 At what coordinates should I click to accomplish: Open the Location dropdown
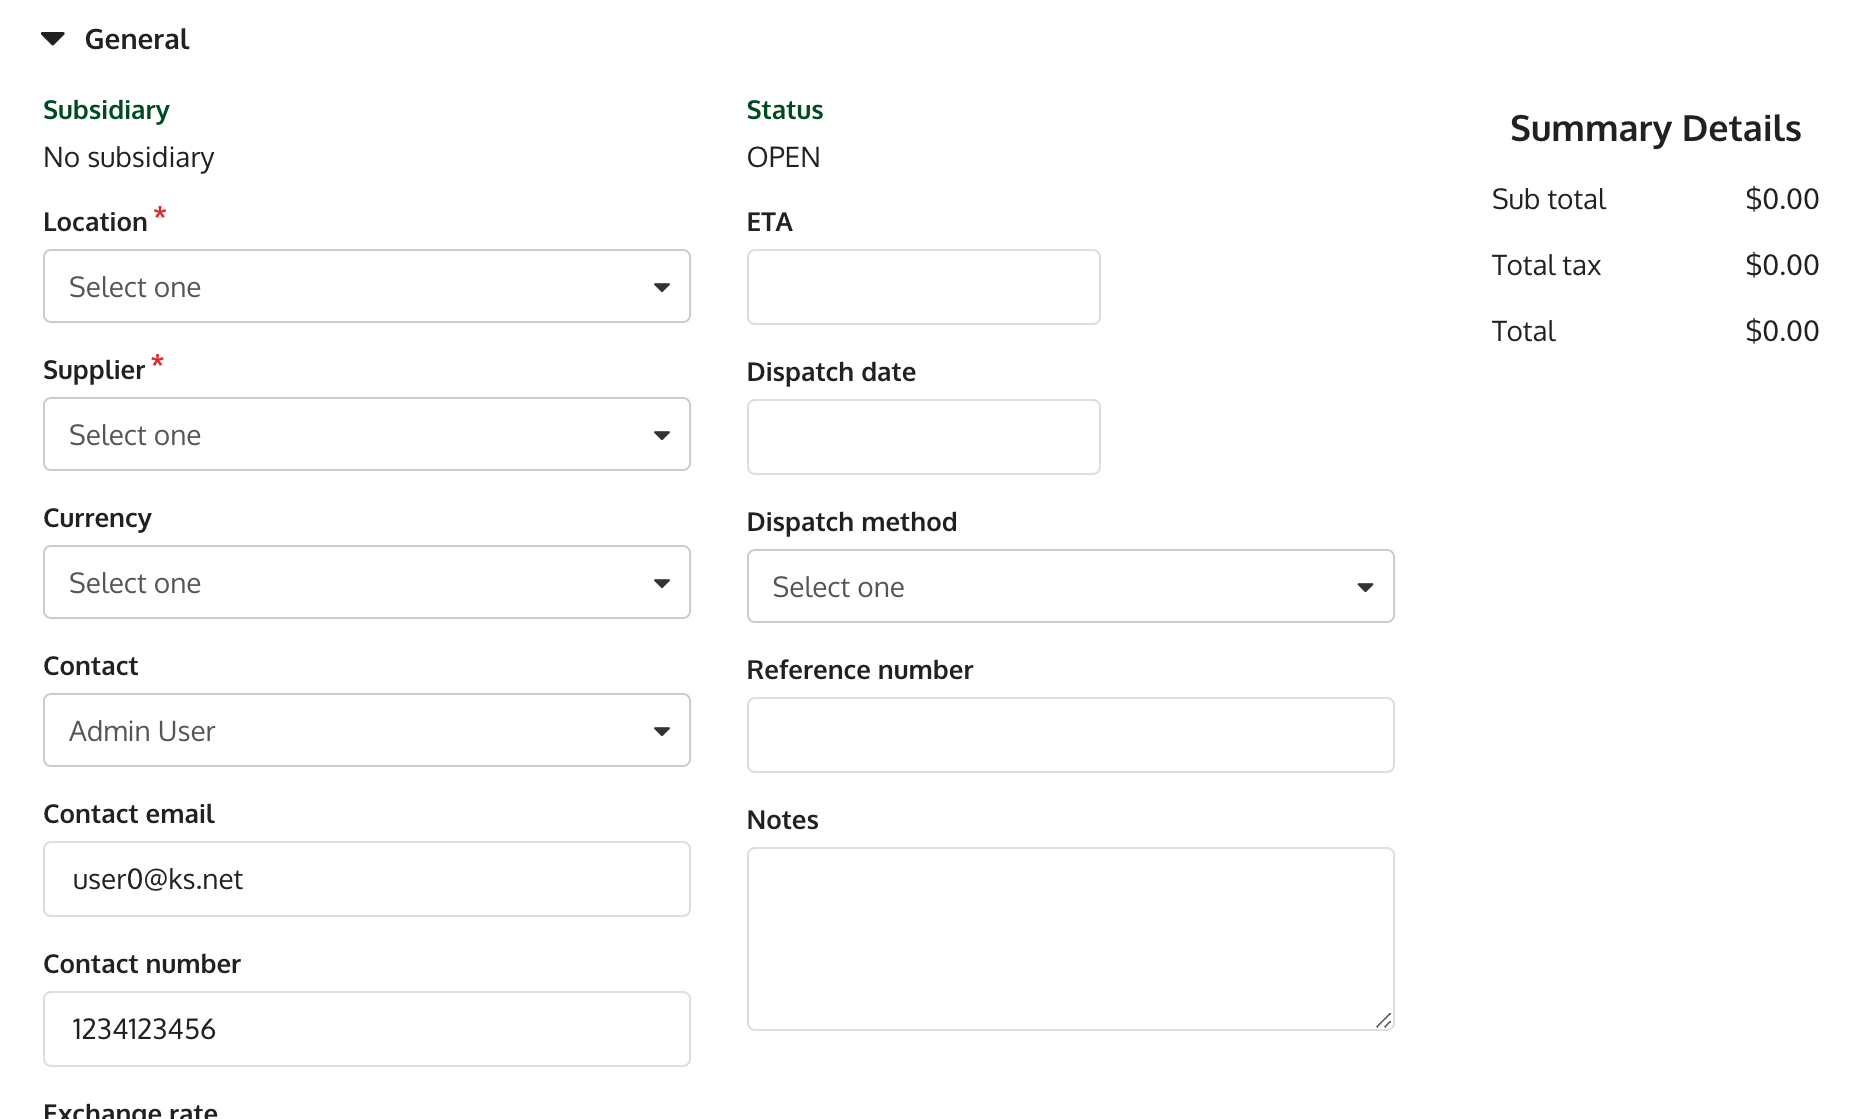click(x=366, y=287)
